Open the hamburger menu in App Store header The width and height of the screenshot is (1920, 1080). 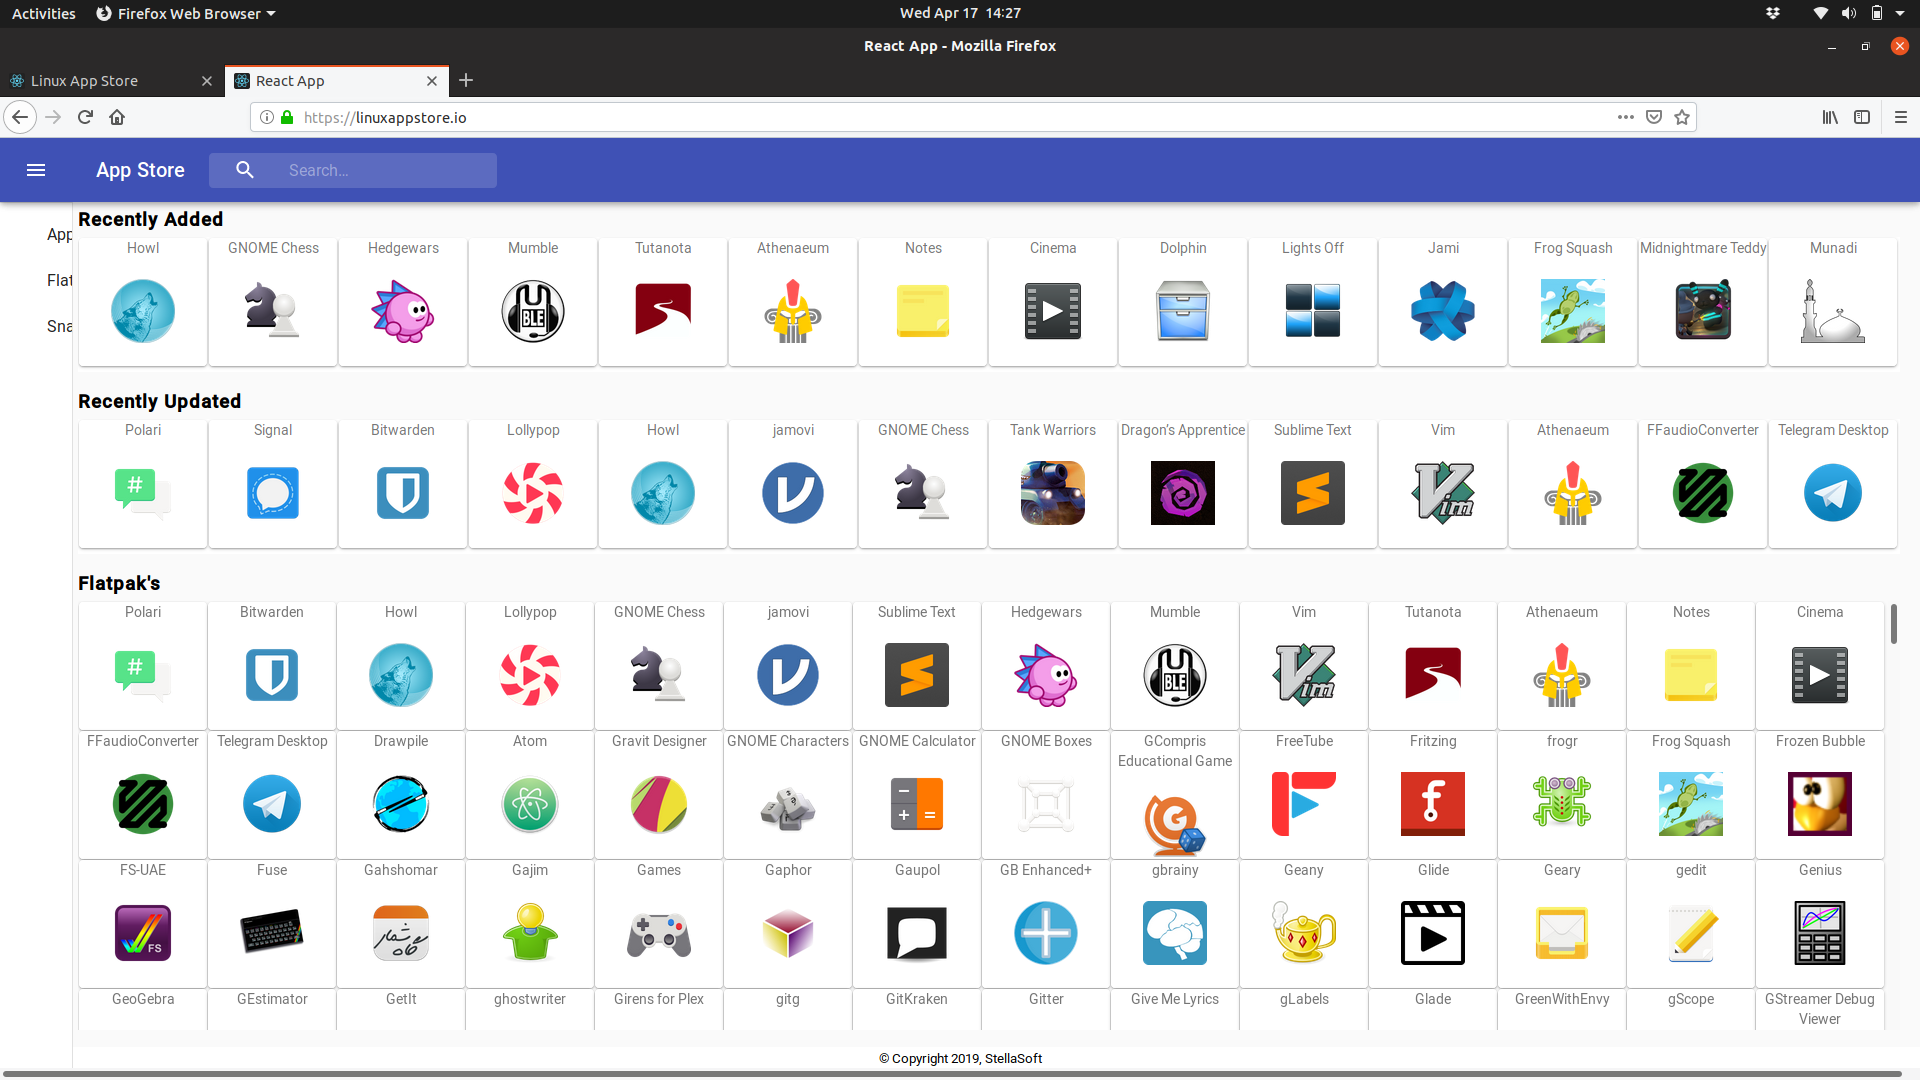pos(36,170)
